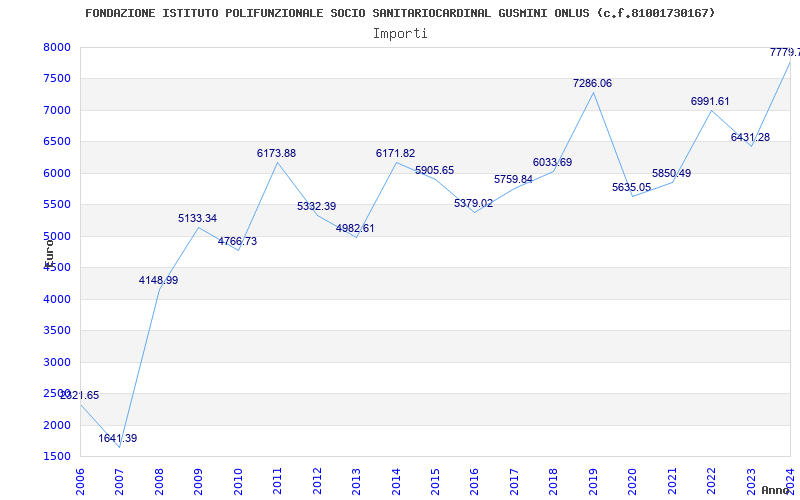The image size is (800, 500).
Task: Select the 5000 y-axis tick label
Action: pyautogui.click(x=57, y=237)
